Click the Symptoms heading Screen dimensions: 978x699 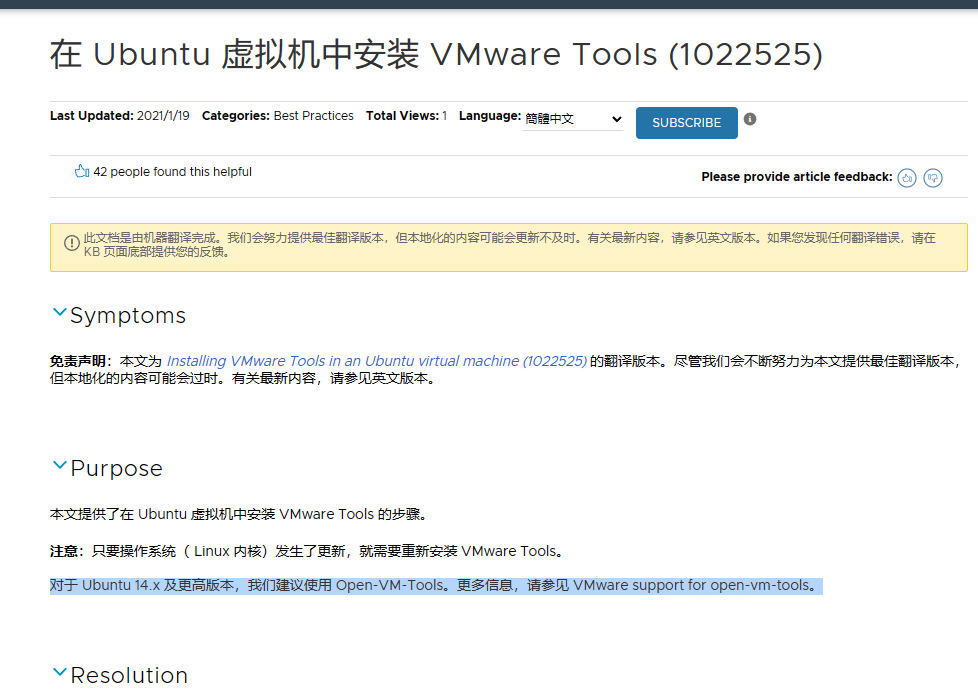(128, 316)
